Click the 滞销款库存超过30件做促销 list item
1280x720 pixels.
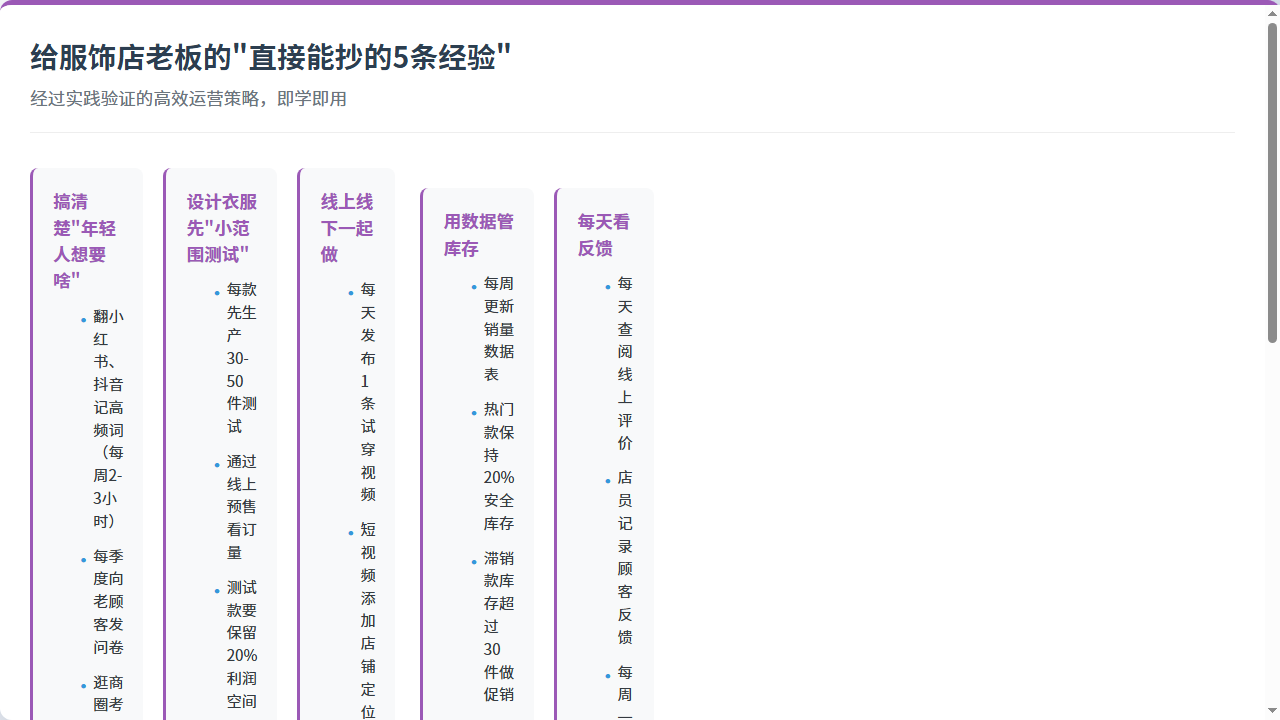coord(498,626)
